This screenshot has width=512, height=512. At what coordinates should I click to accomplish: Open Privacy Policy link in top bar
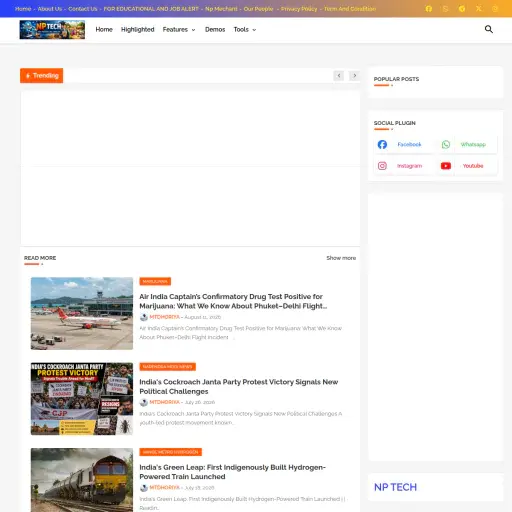click(299, 9)
